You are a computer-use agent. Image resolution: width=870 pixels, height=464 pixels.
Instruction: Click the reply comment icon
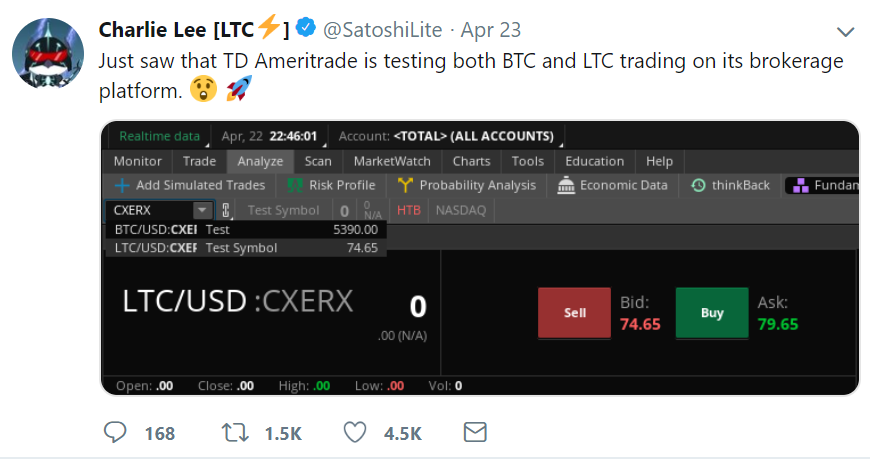117,432
